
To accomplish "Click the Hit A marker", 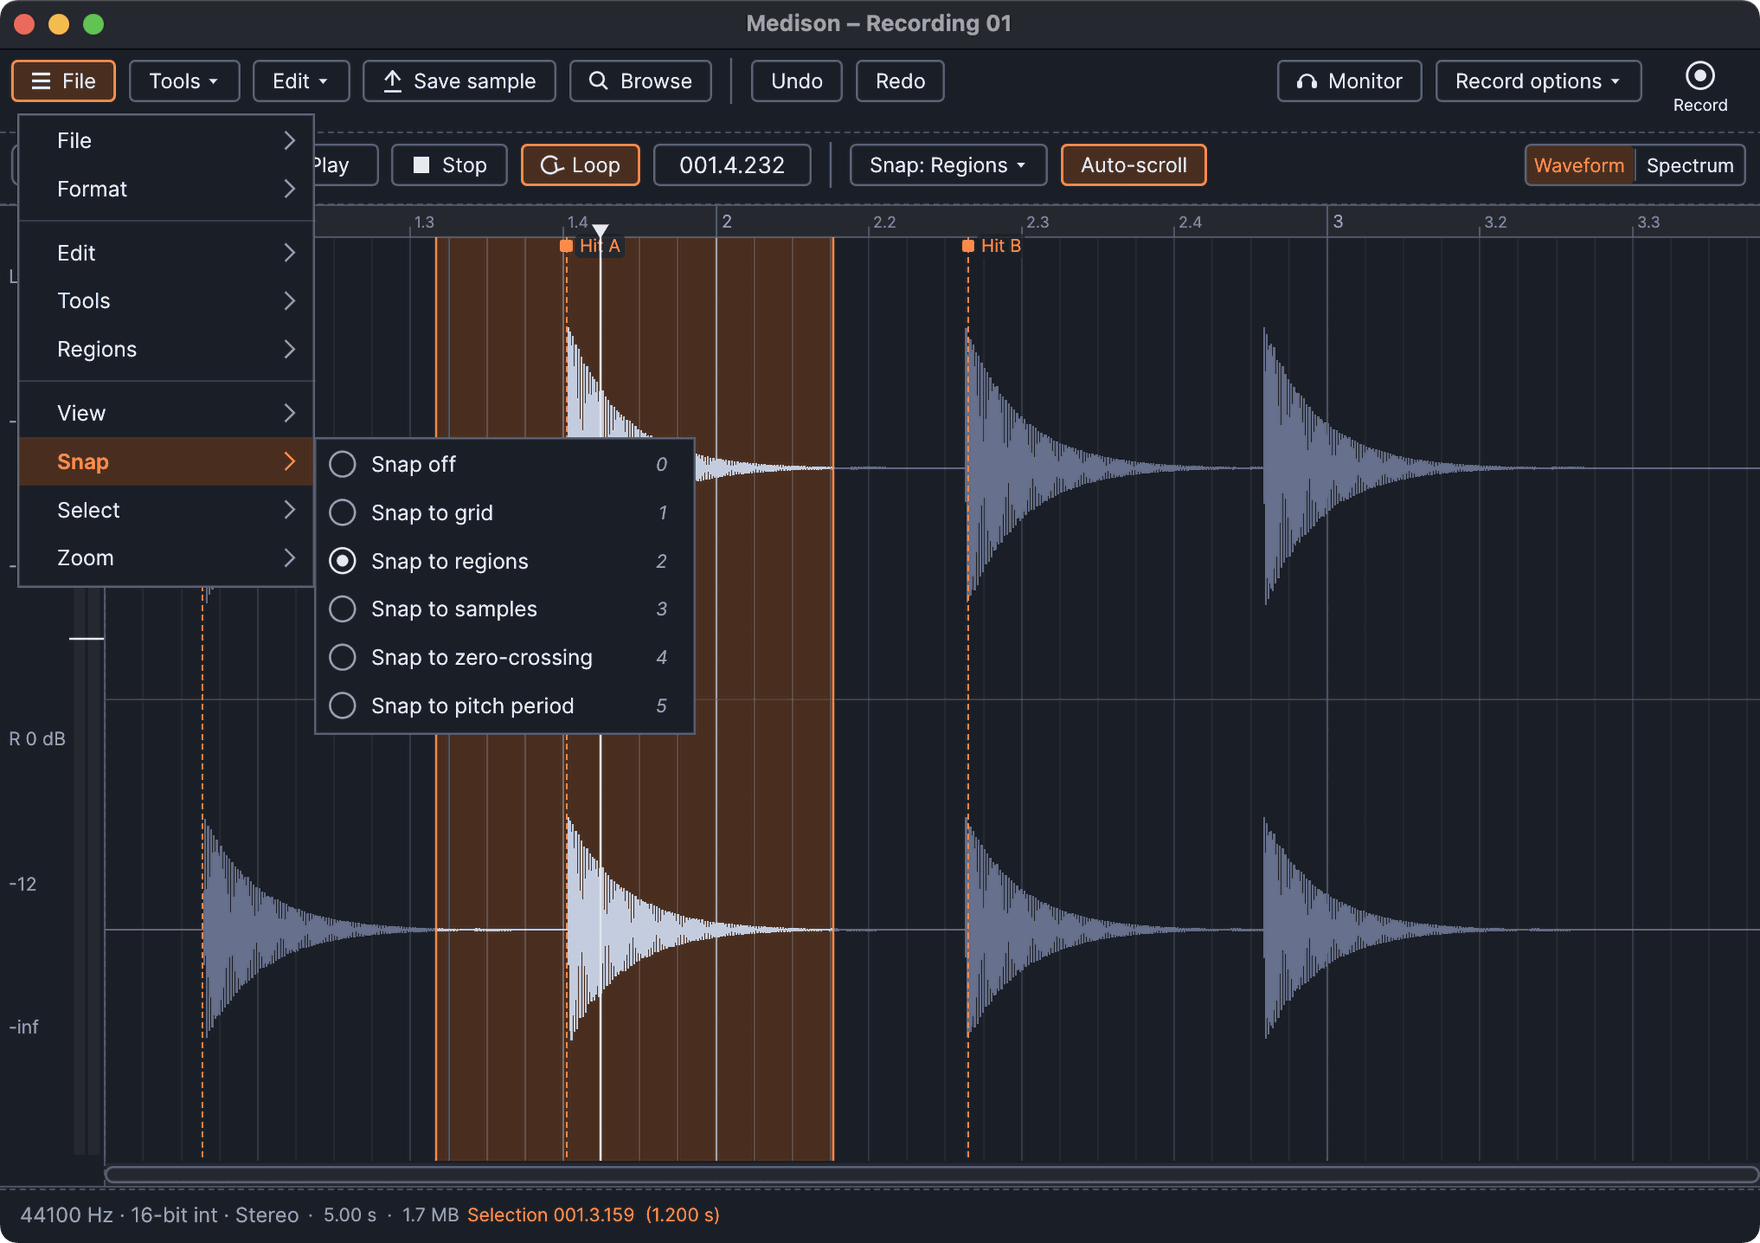I will (590, 246).
